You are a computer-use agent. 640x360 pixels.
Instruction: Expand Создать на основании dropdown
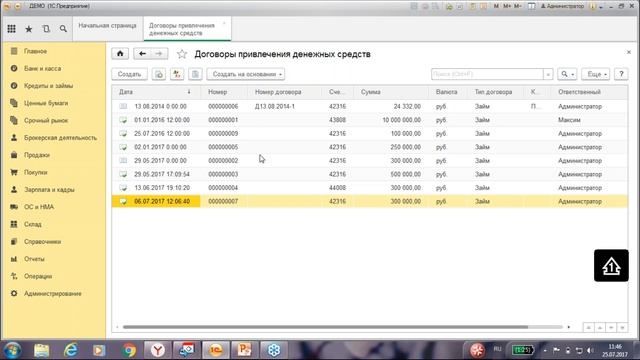246,74
